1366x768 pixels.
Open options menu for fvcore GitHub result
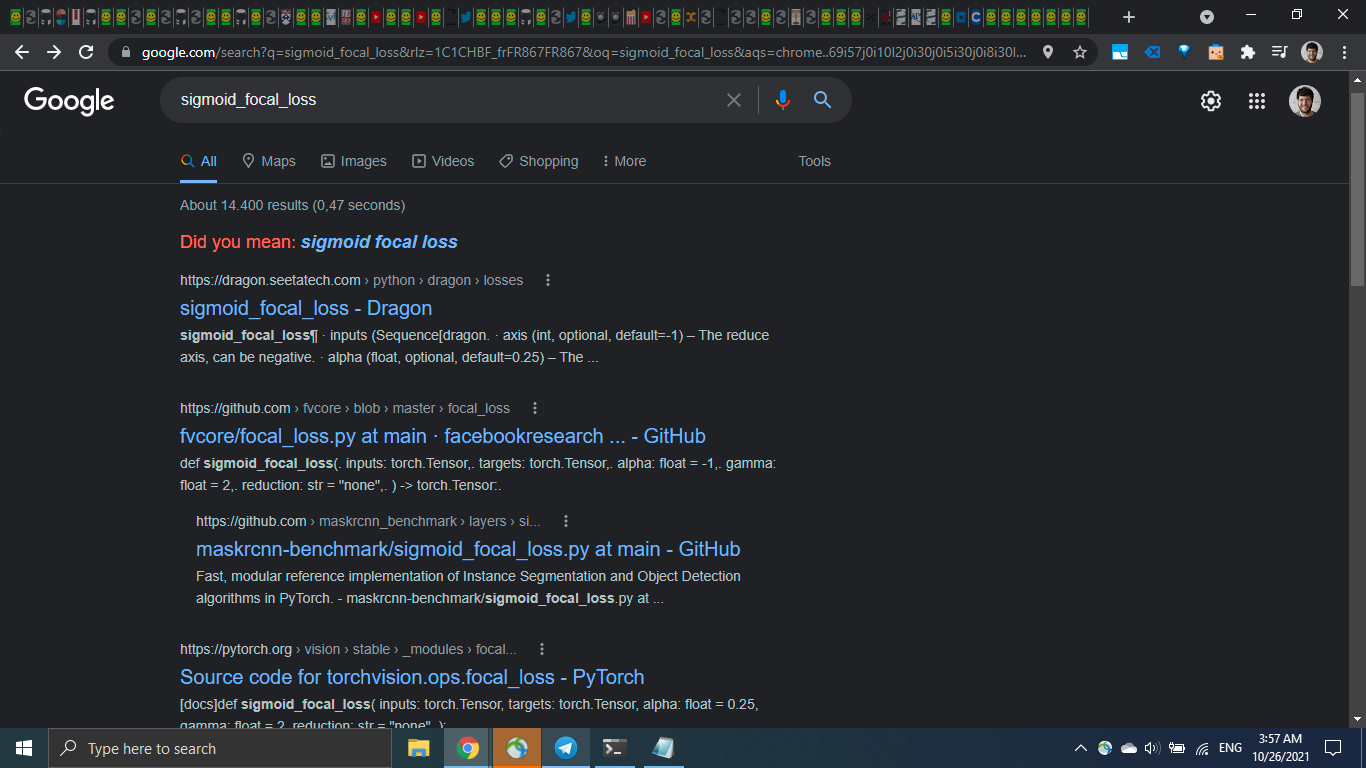click(x=534, y=408)
